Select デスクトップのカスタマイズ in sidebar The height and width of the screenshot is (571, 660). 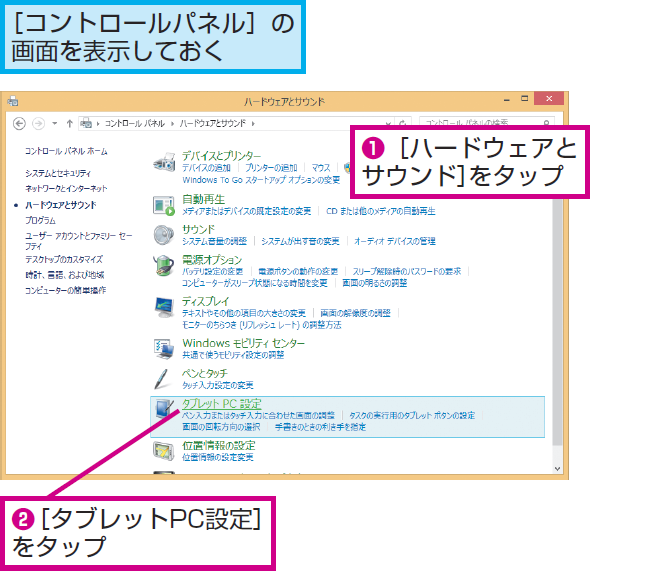64,260
